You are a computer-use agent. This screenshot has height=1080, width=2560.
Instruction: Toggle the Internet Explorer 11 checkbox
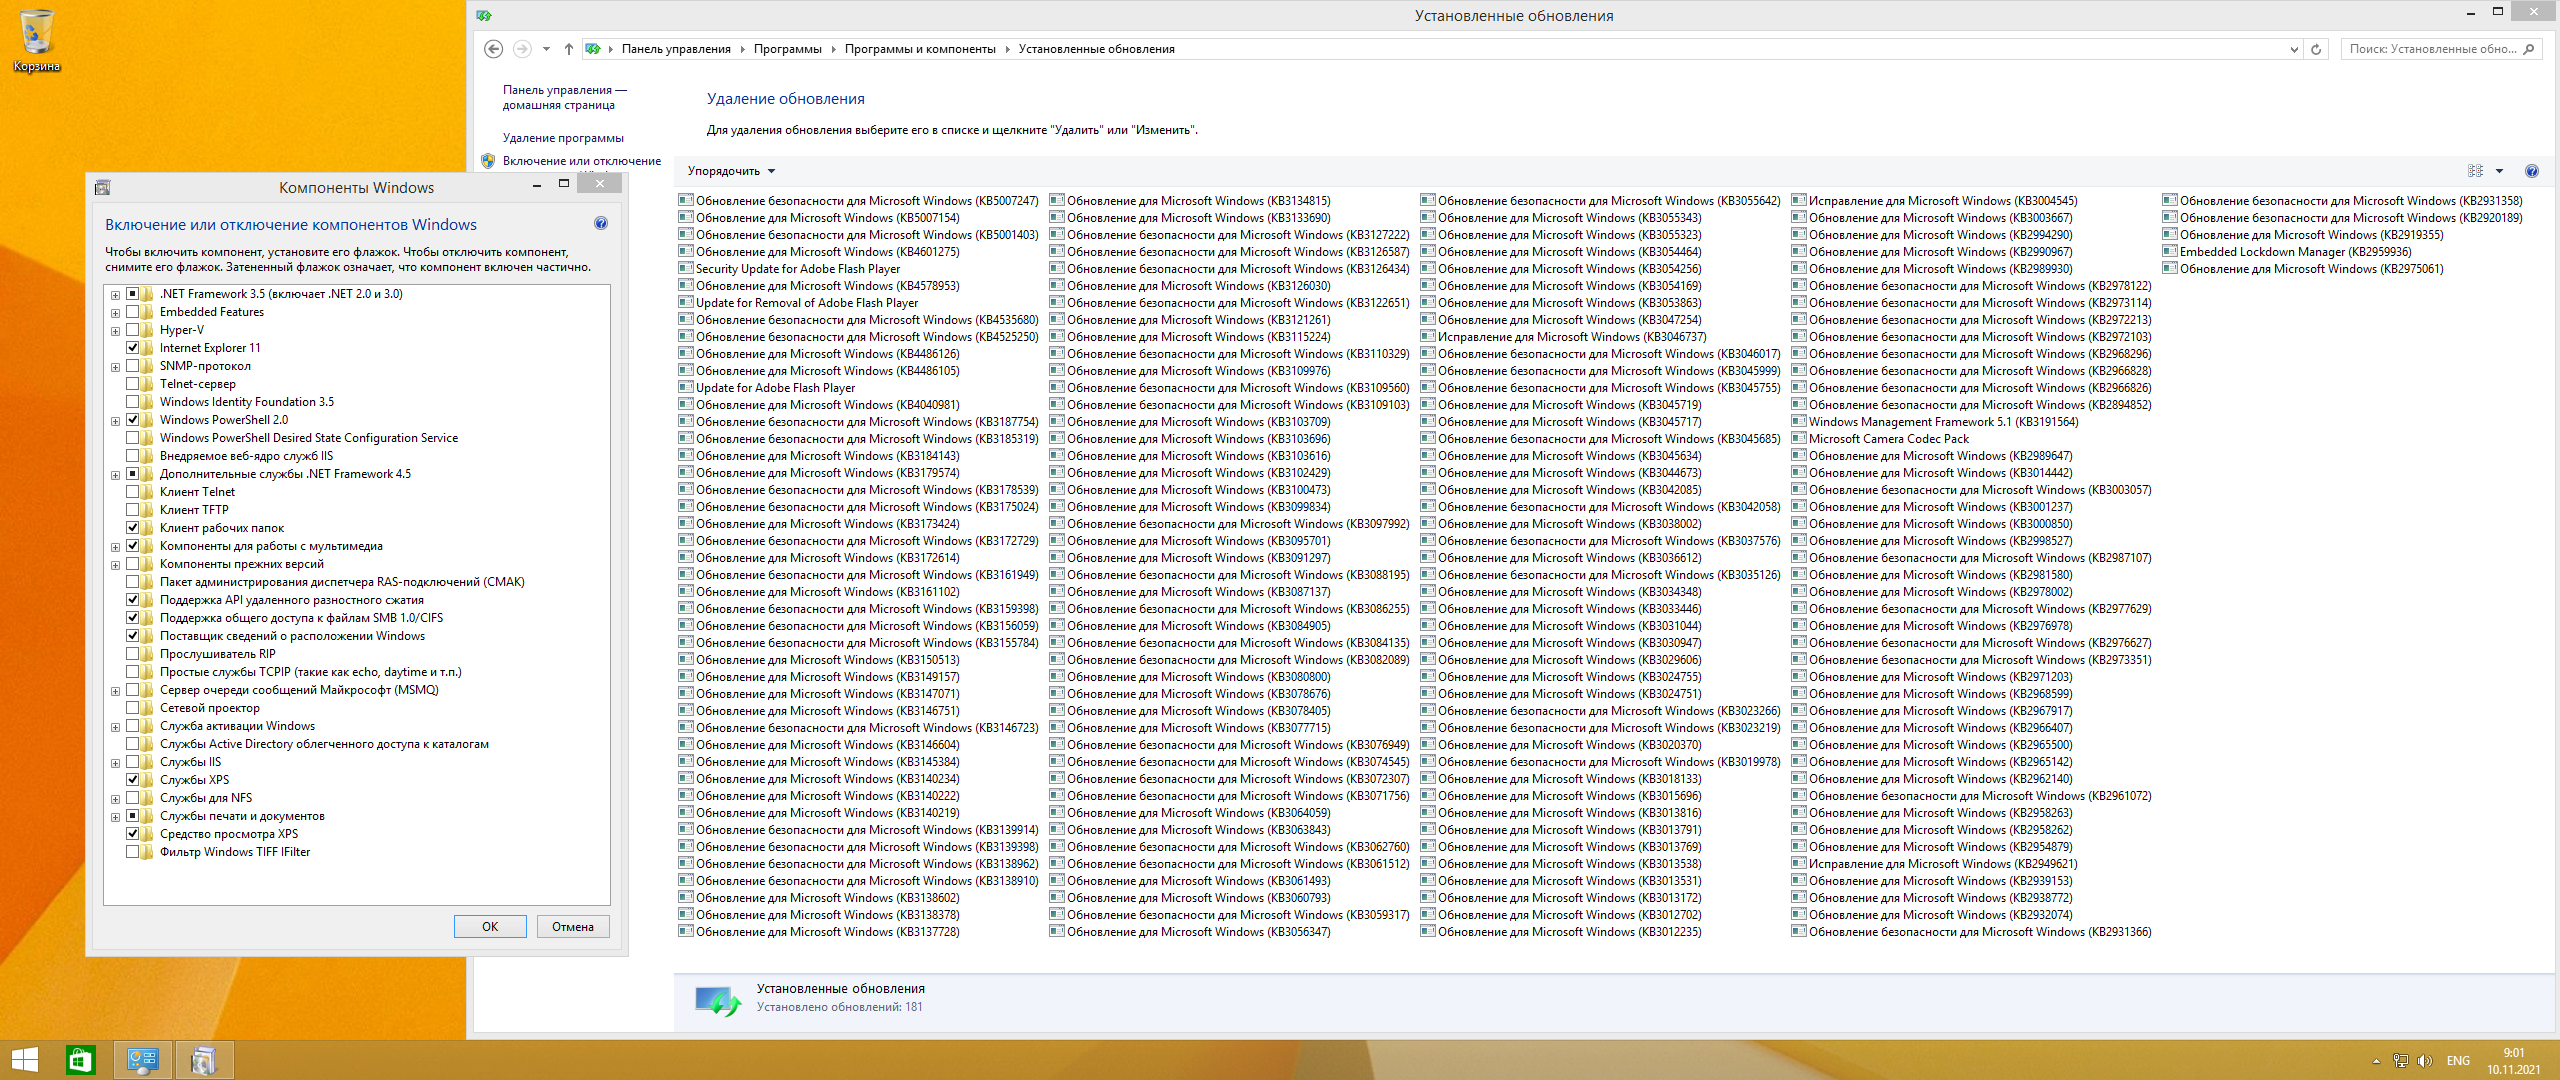tap(132, 348)
